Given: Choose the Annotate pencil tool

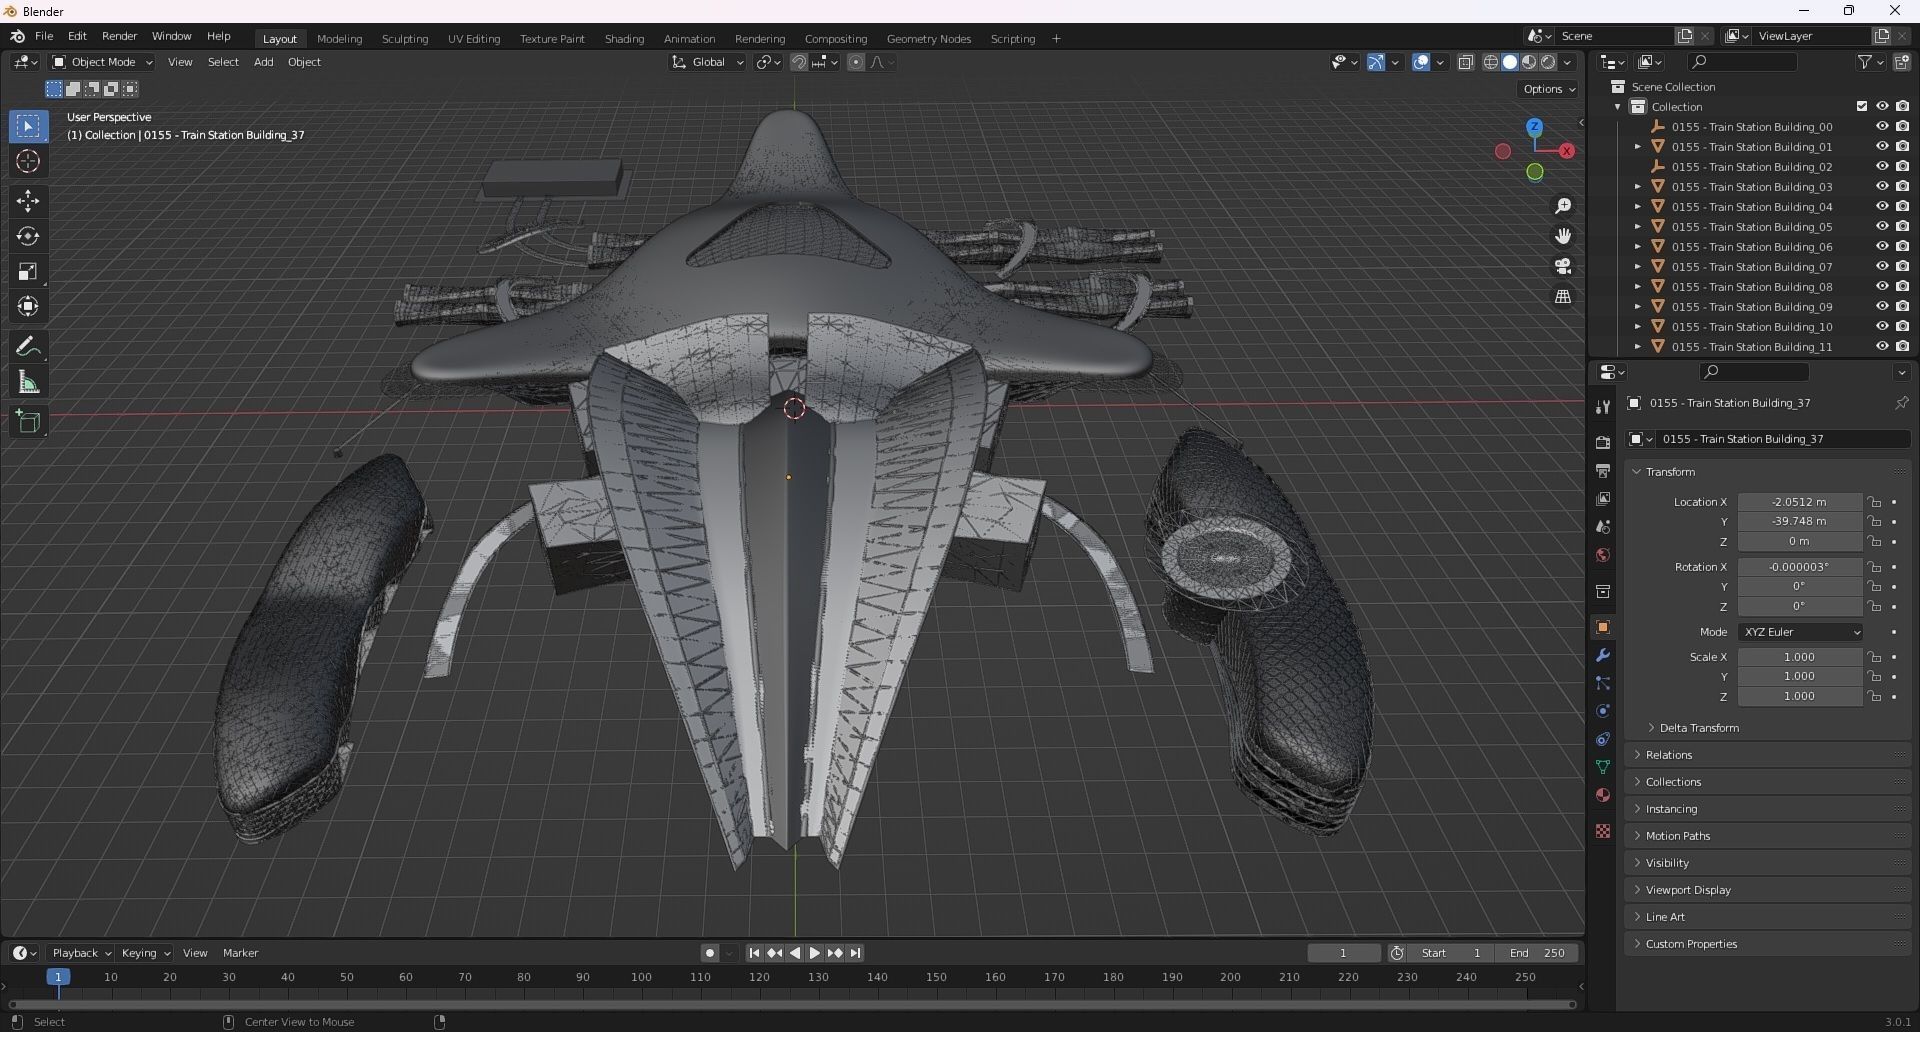Looking at the screenshot, I should 28,347.
